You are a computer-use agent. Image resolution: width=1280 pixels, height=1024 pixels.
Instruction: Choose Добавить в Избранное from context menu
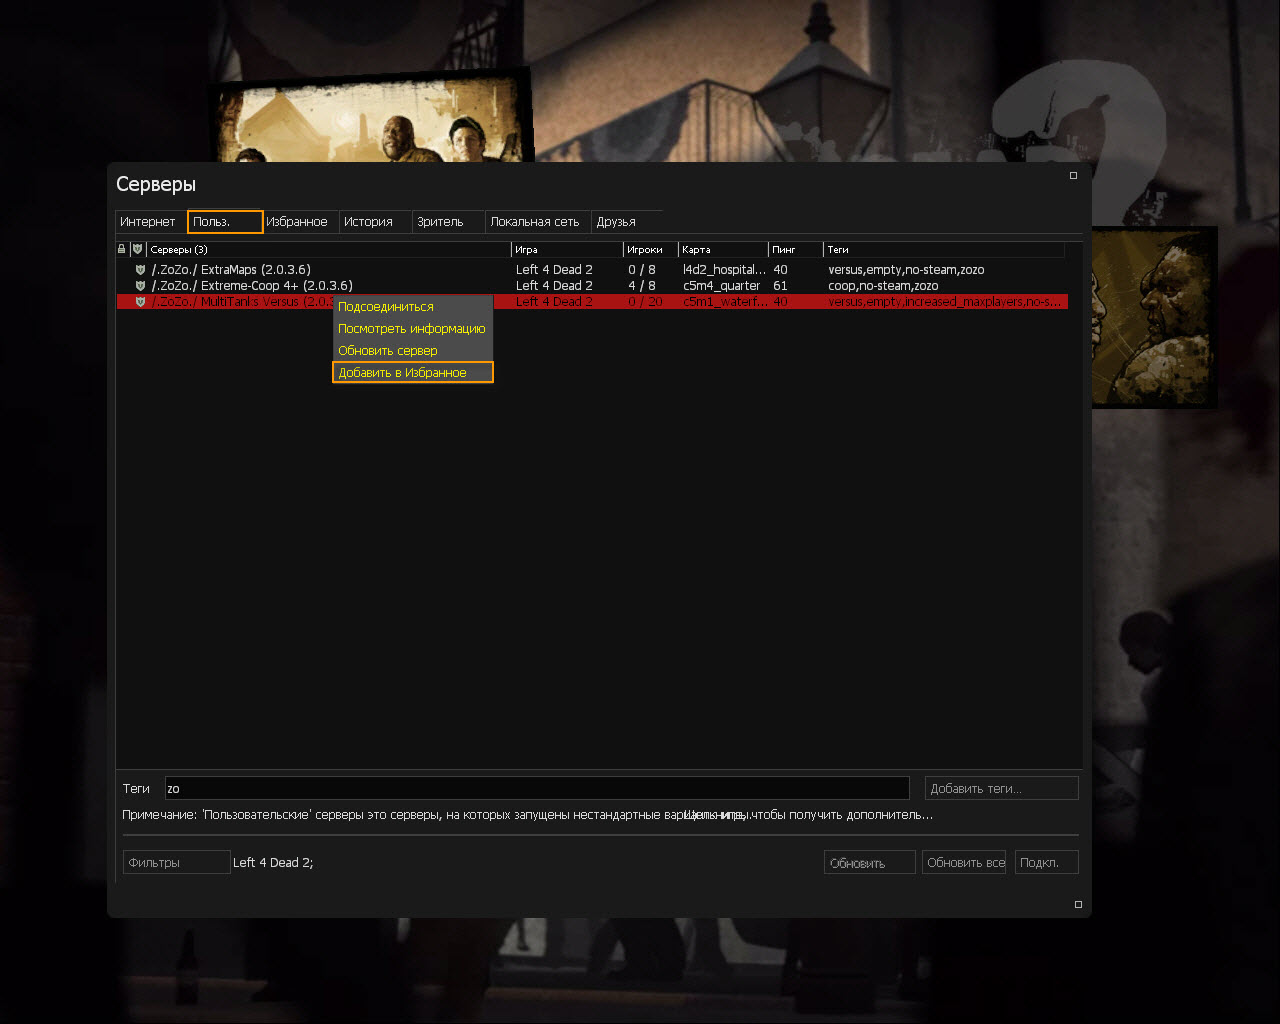(412, 373)
